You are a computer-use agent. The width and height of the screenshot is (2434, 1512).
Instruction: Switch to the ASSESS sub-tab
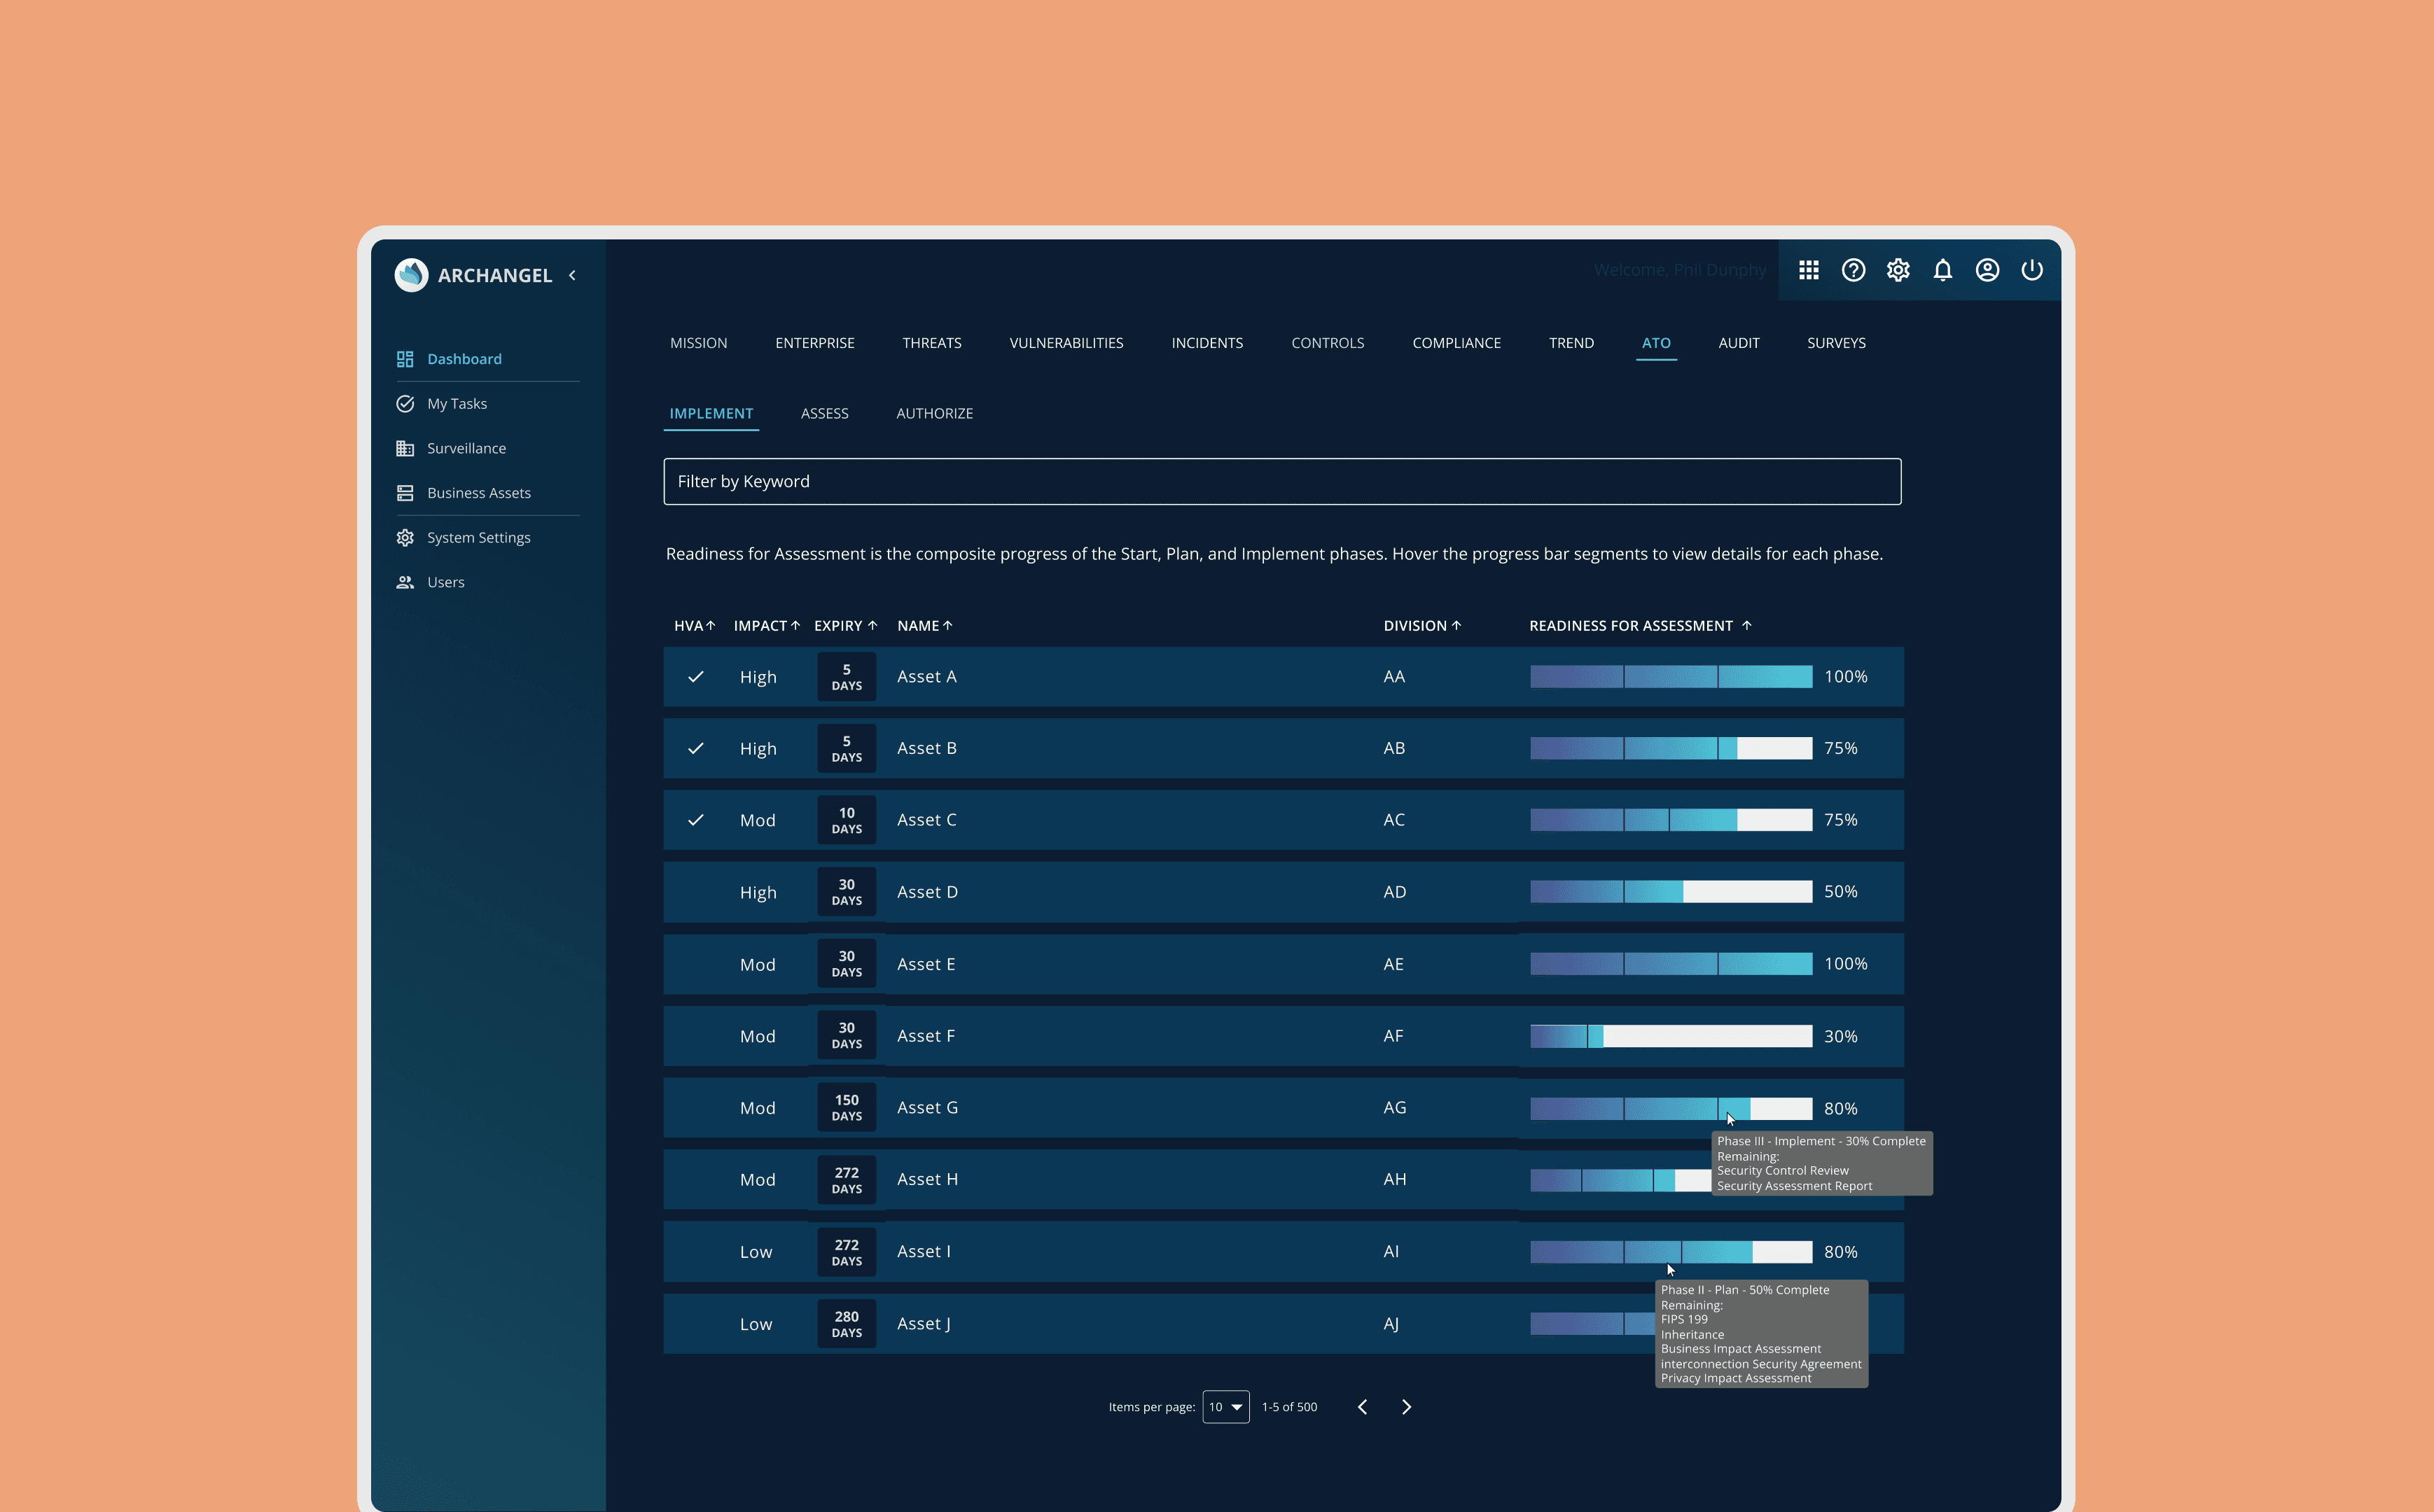click(824, 414)
